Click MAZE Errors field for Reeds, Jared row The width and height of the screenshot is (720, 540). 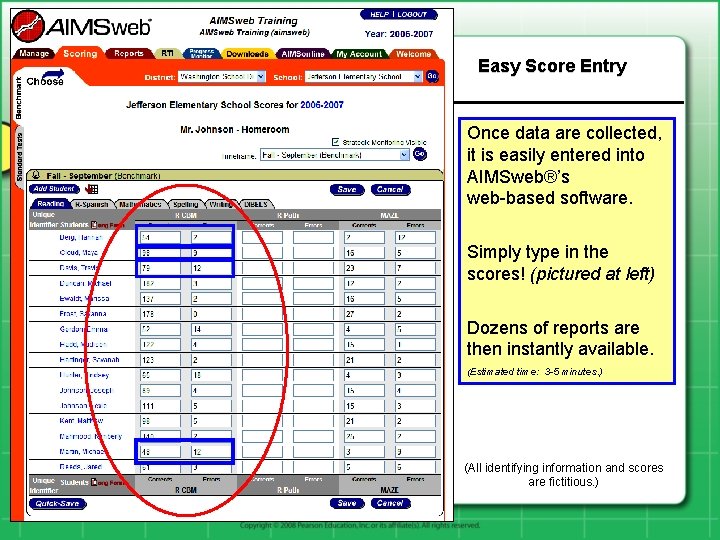415,467
